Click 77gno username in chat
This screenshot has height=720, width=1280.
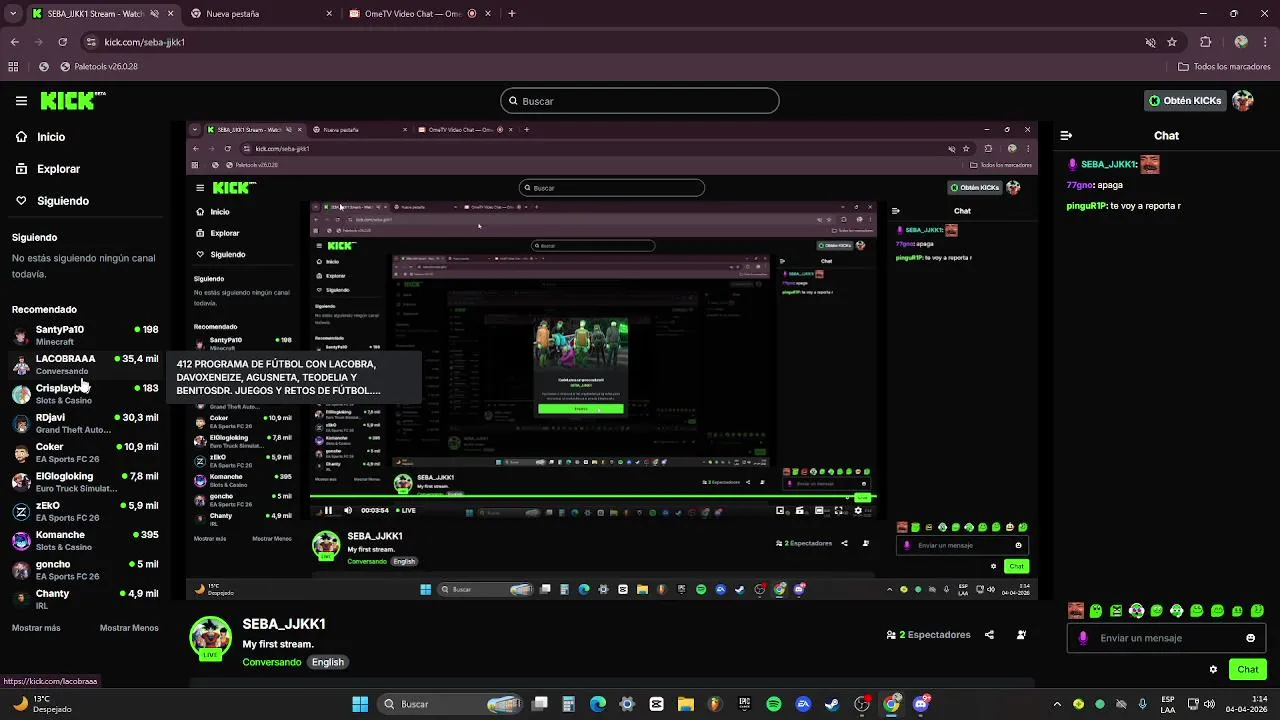click(1080, 185)
